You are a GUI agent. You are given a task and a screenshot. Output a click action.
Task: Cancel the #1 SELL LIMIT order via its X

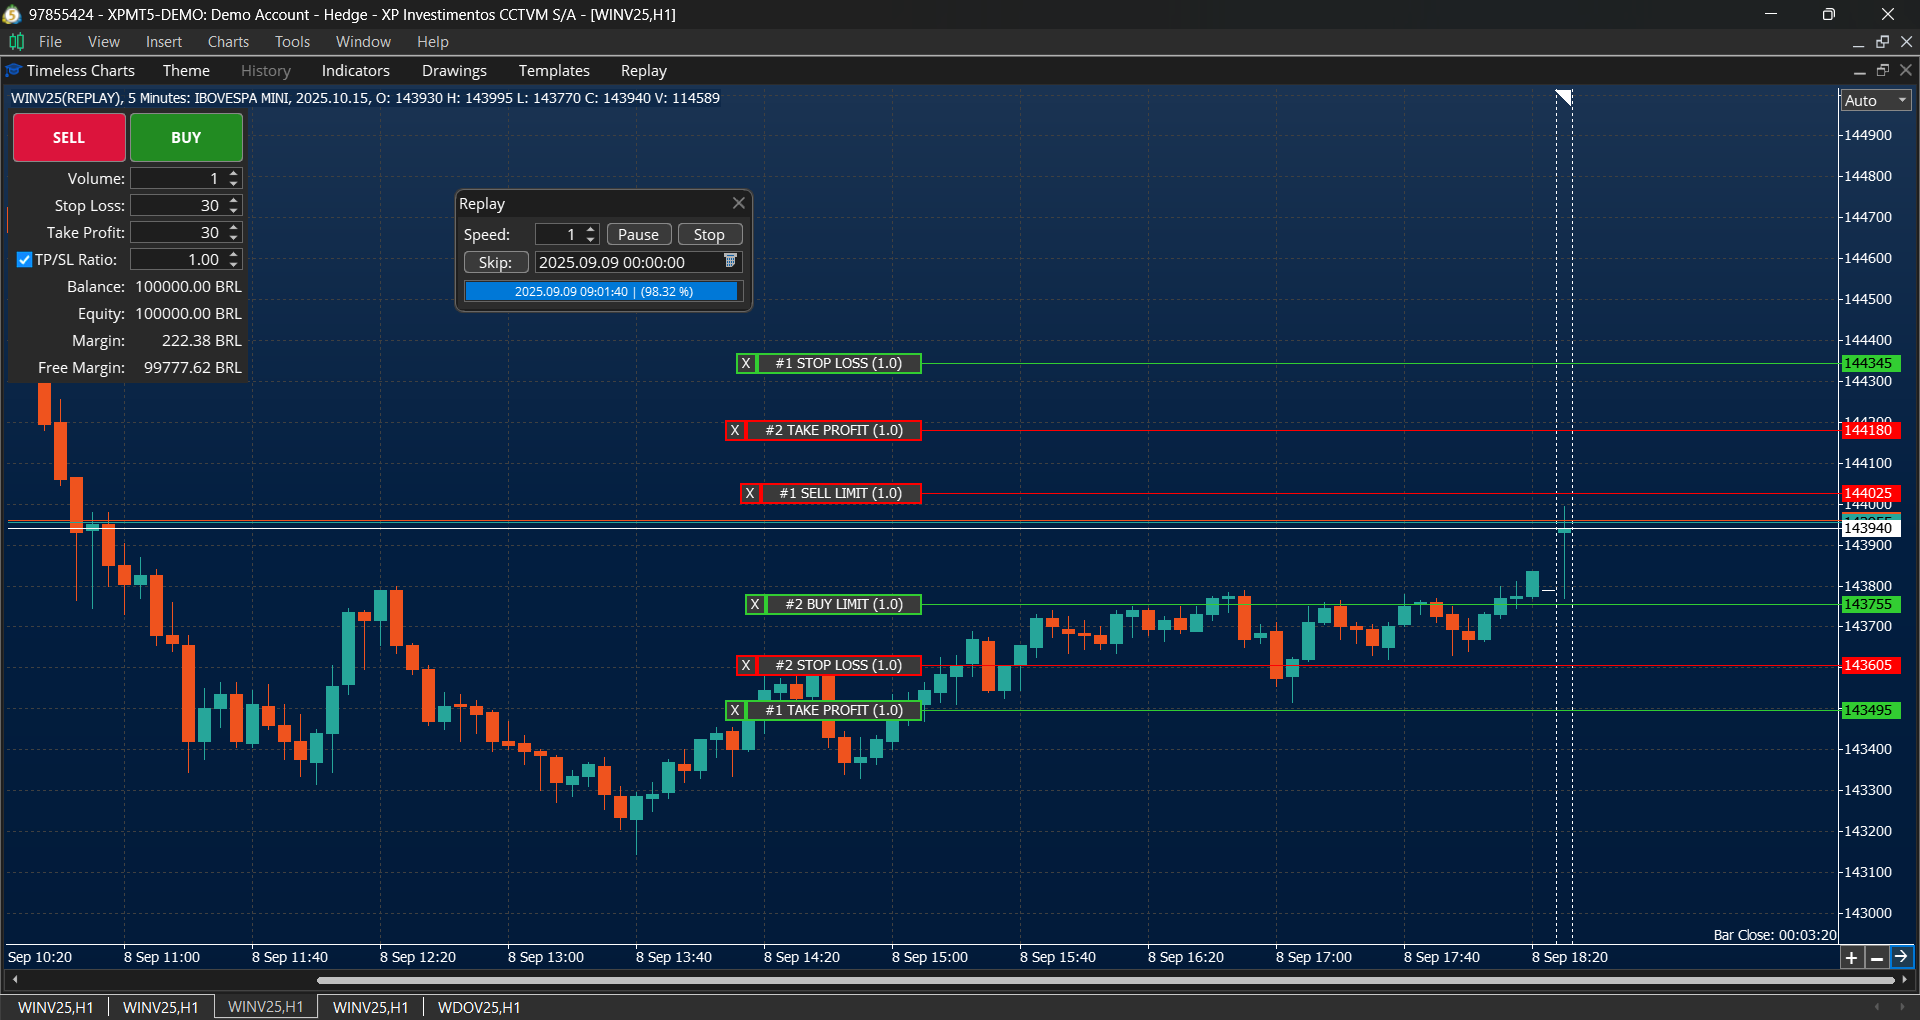750,493
